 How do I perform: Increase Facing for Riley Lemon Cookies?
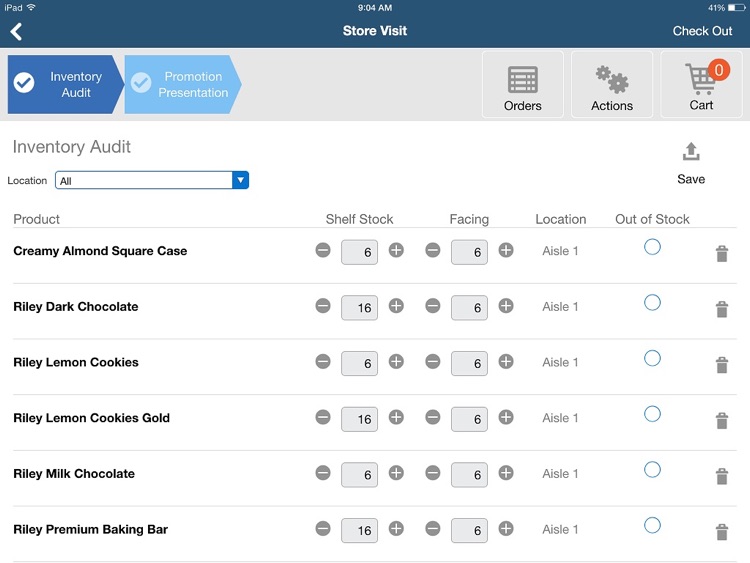[506, 362]
